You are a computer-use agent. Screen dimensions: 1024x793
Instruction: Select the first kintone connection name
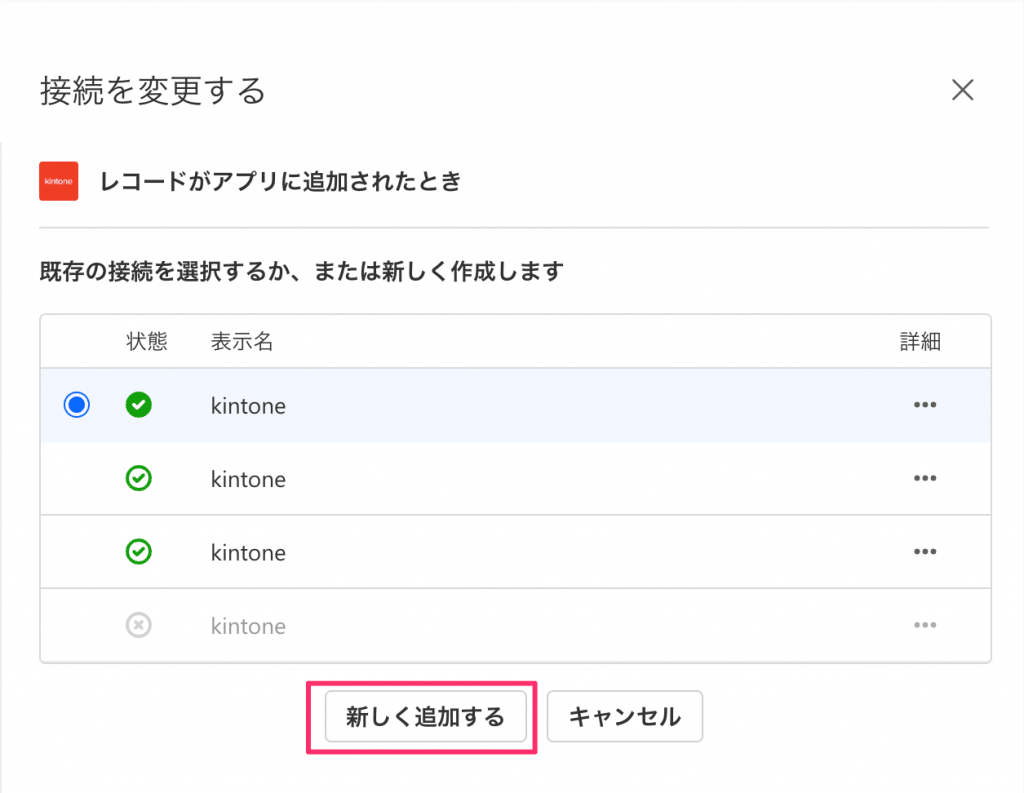pos(248,406)
